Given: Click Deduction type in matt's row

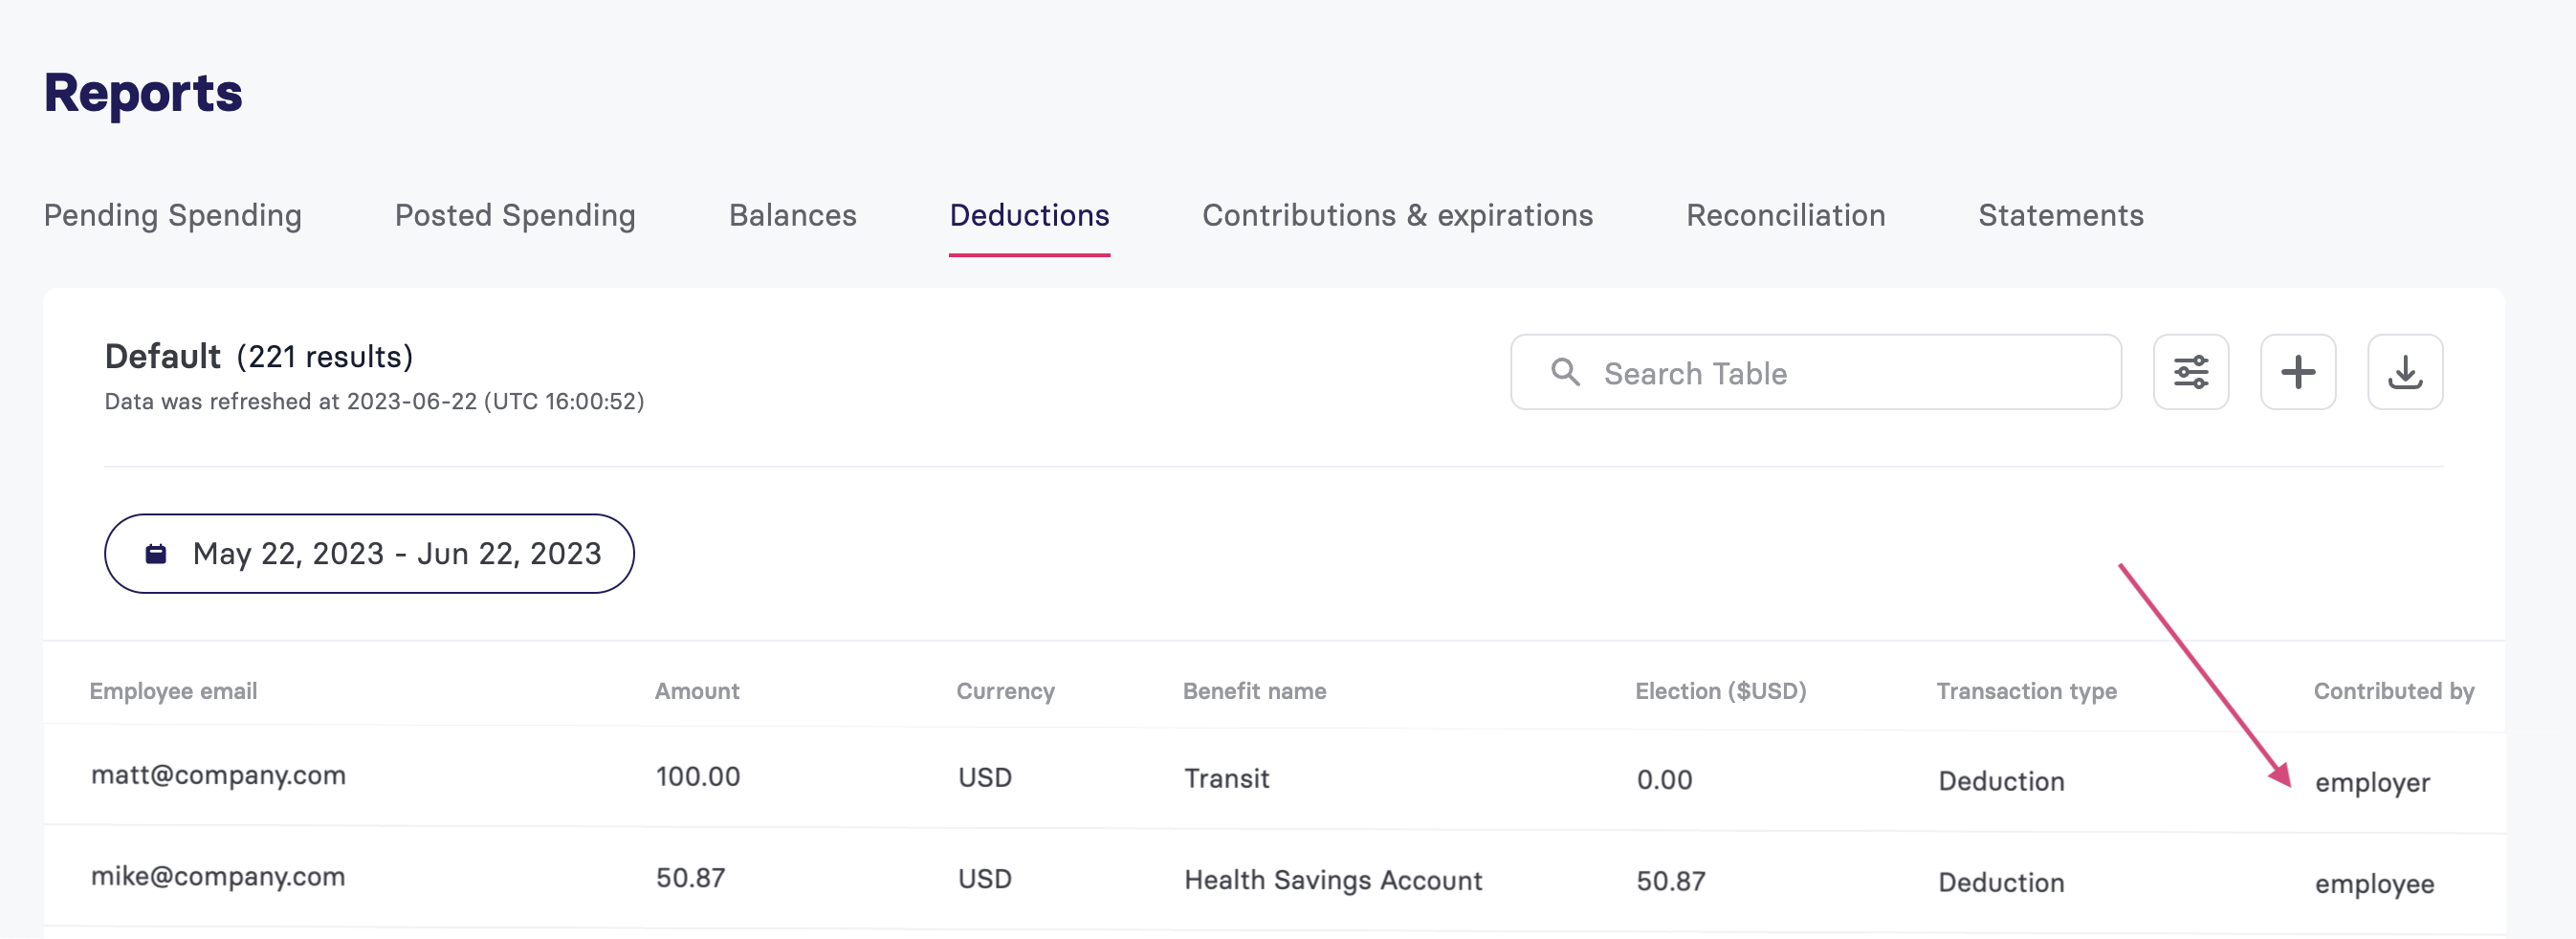Looking at the screenshot, I should coord(2001,781).
